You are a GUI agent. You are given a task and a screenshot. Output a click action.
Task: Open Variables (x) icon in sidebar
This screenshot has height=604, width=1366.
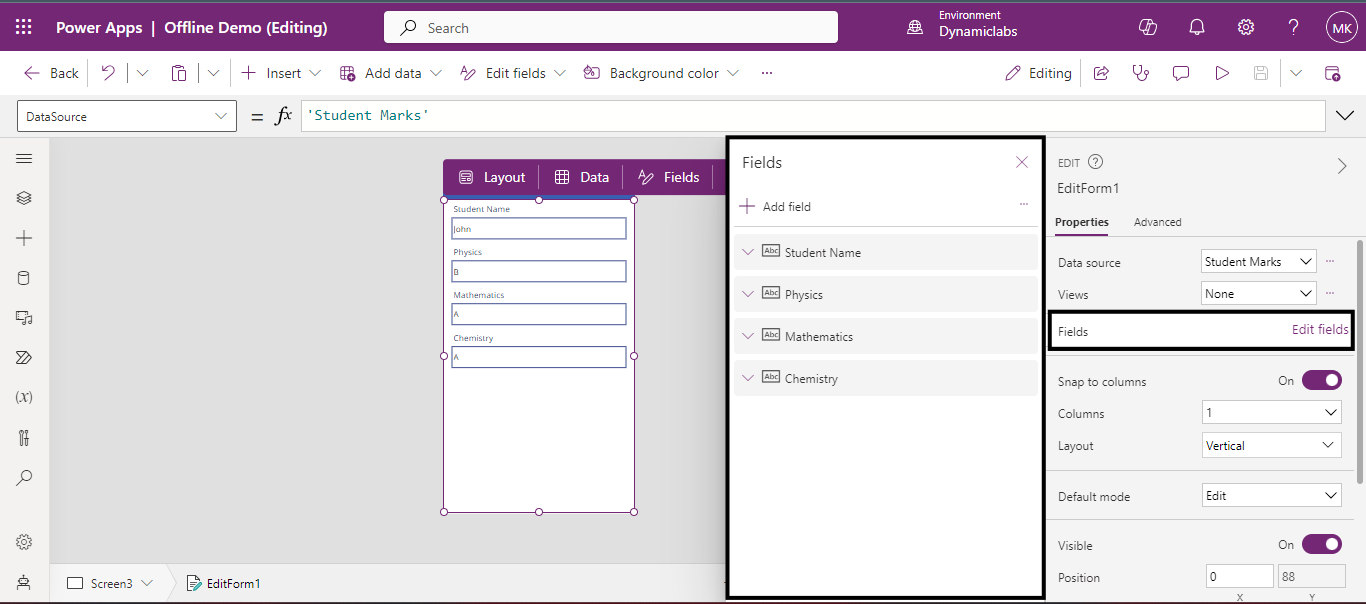coord(24,397)
